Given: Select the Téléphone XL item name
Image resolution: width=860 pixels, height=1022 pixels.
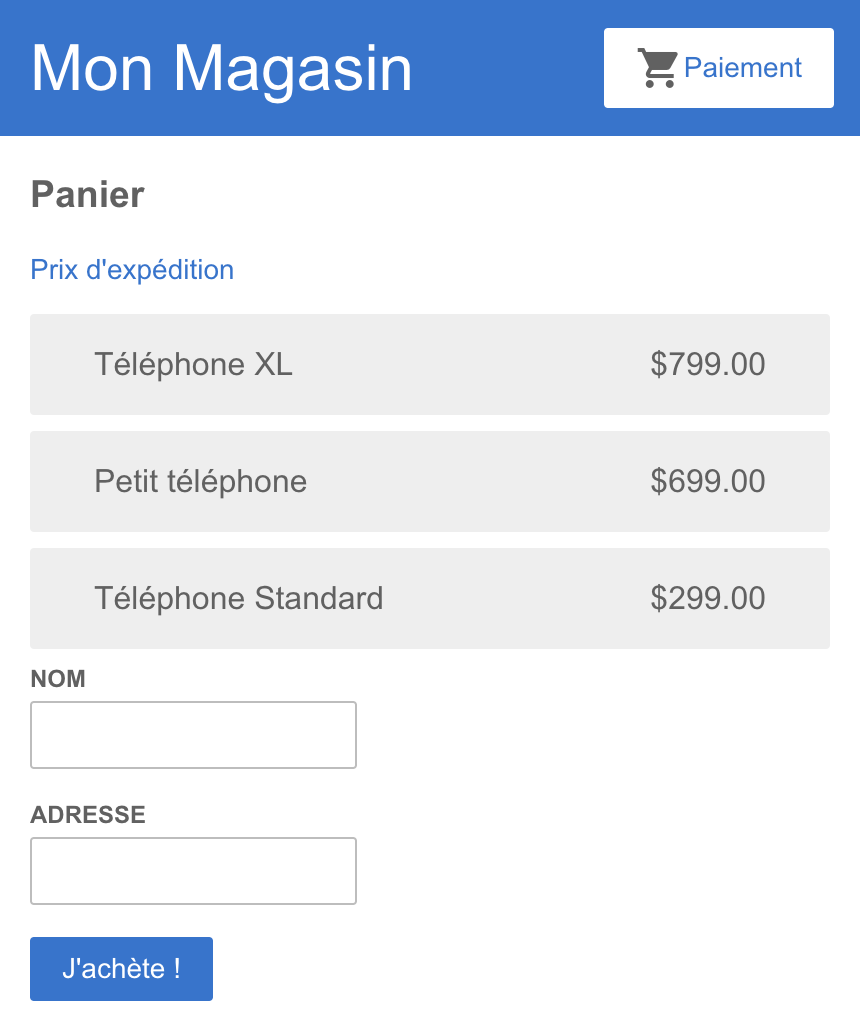Looking at the screenshot, I should (194, 364).
